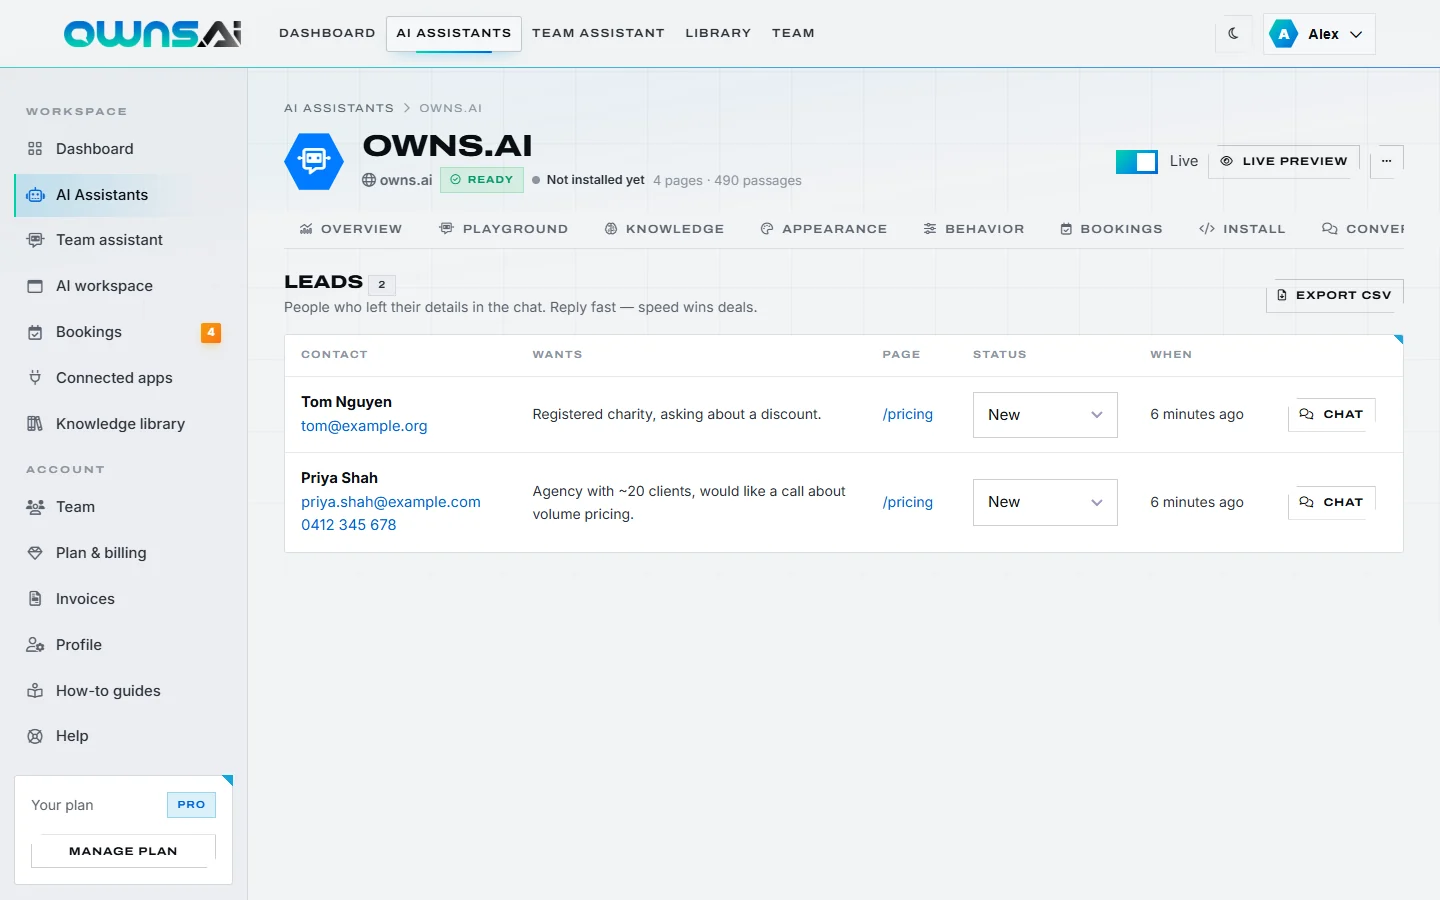Click AI Assistants breadcrumb link

339,108
